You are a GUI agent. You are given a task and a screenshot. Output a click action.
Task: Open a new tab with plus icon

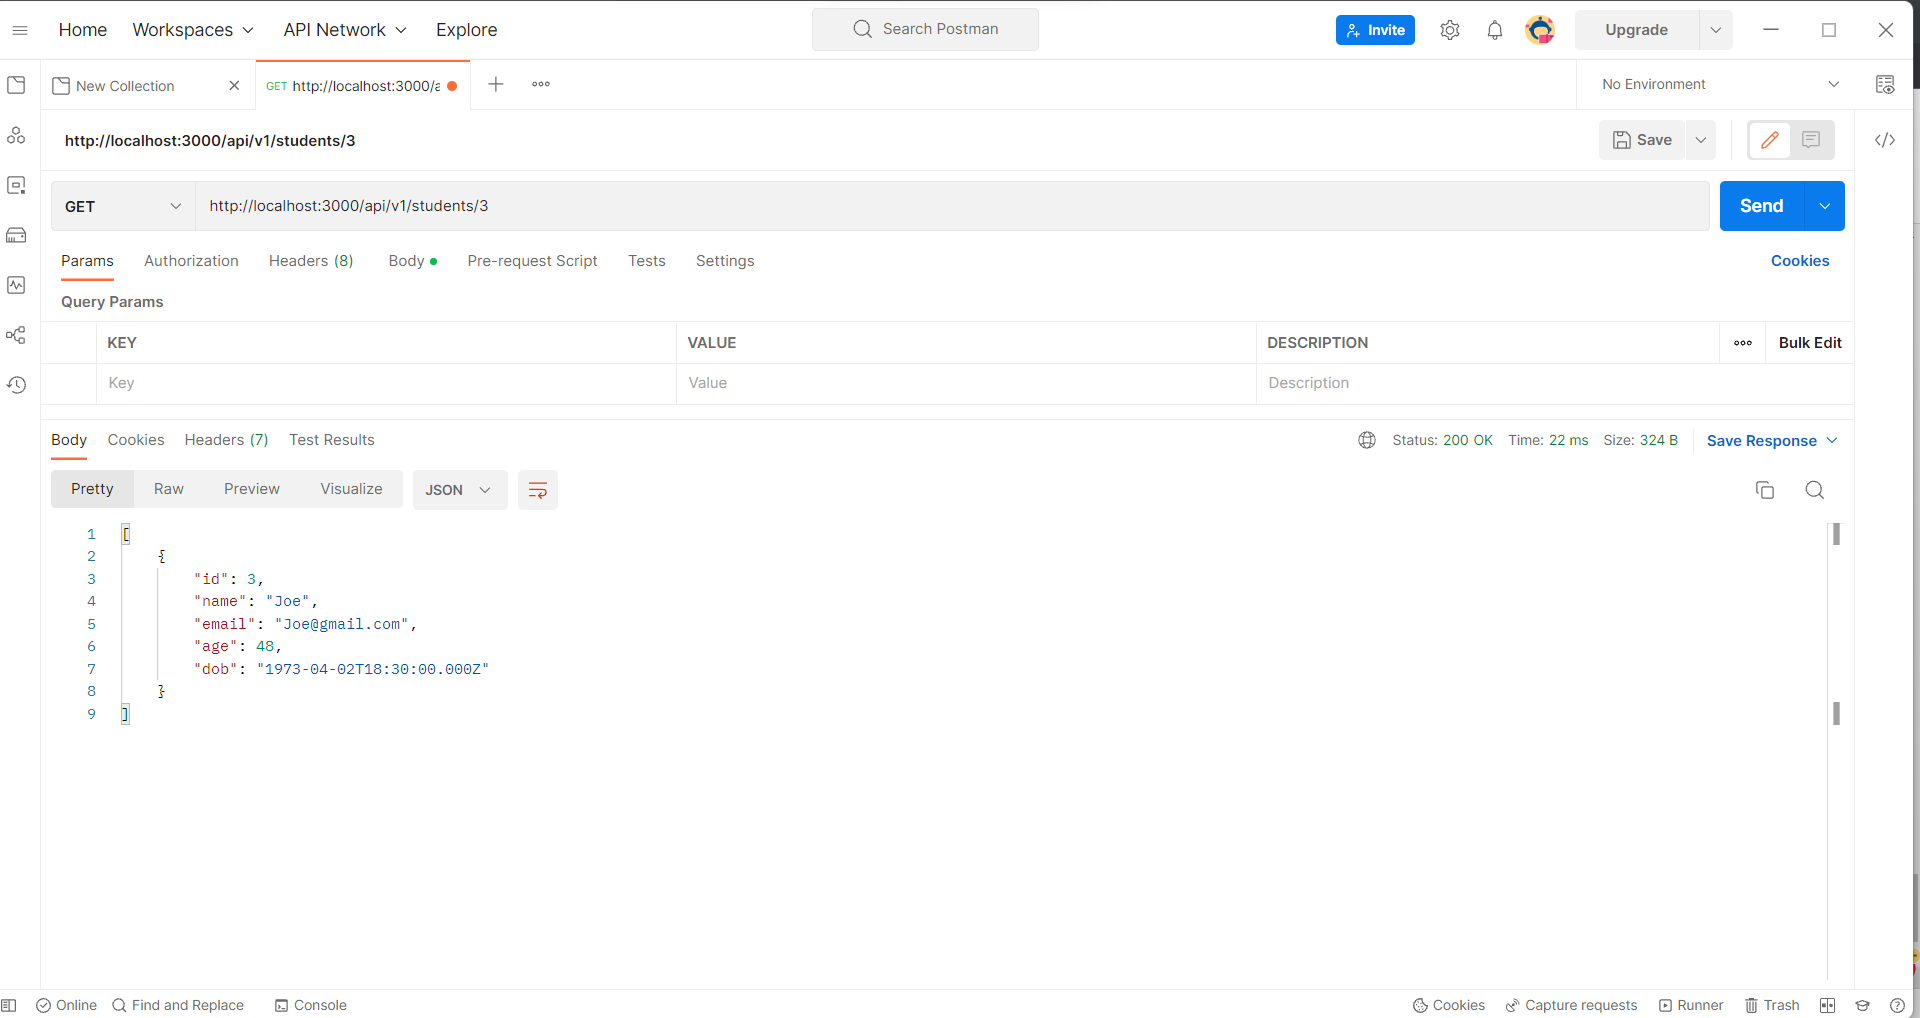click(x=495, y=85)
